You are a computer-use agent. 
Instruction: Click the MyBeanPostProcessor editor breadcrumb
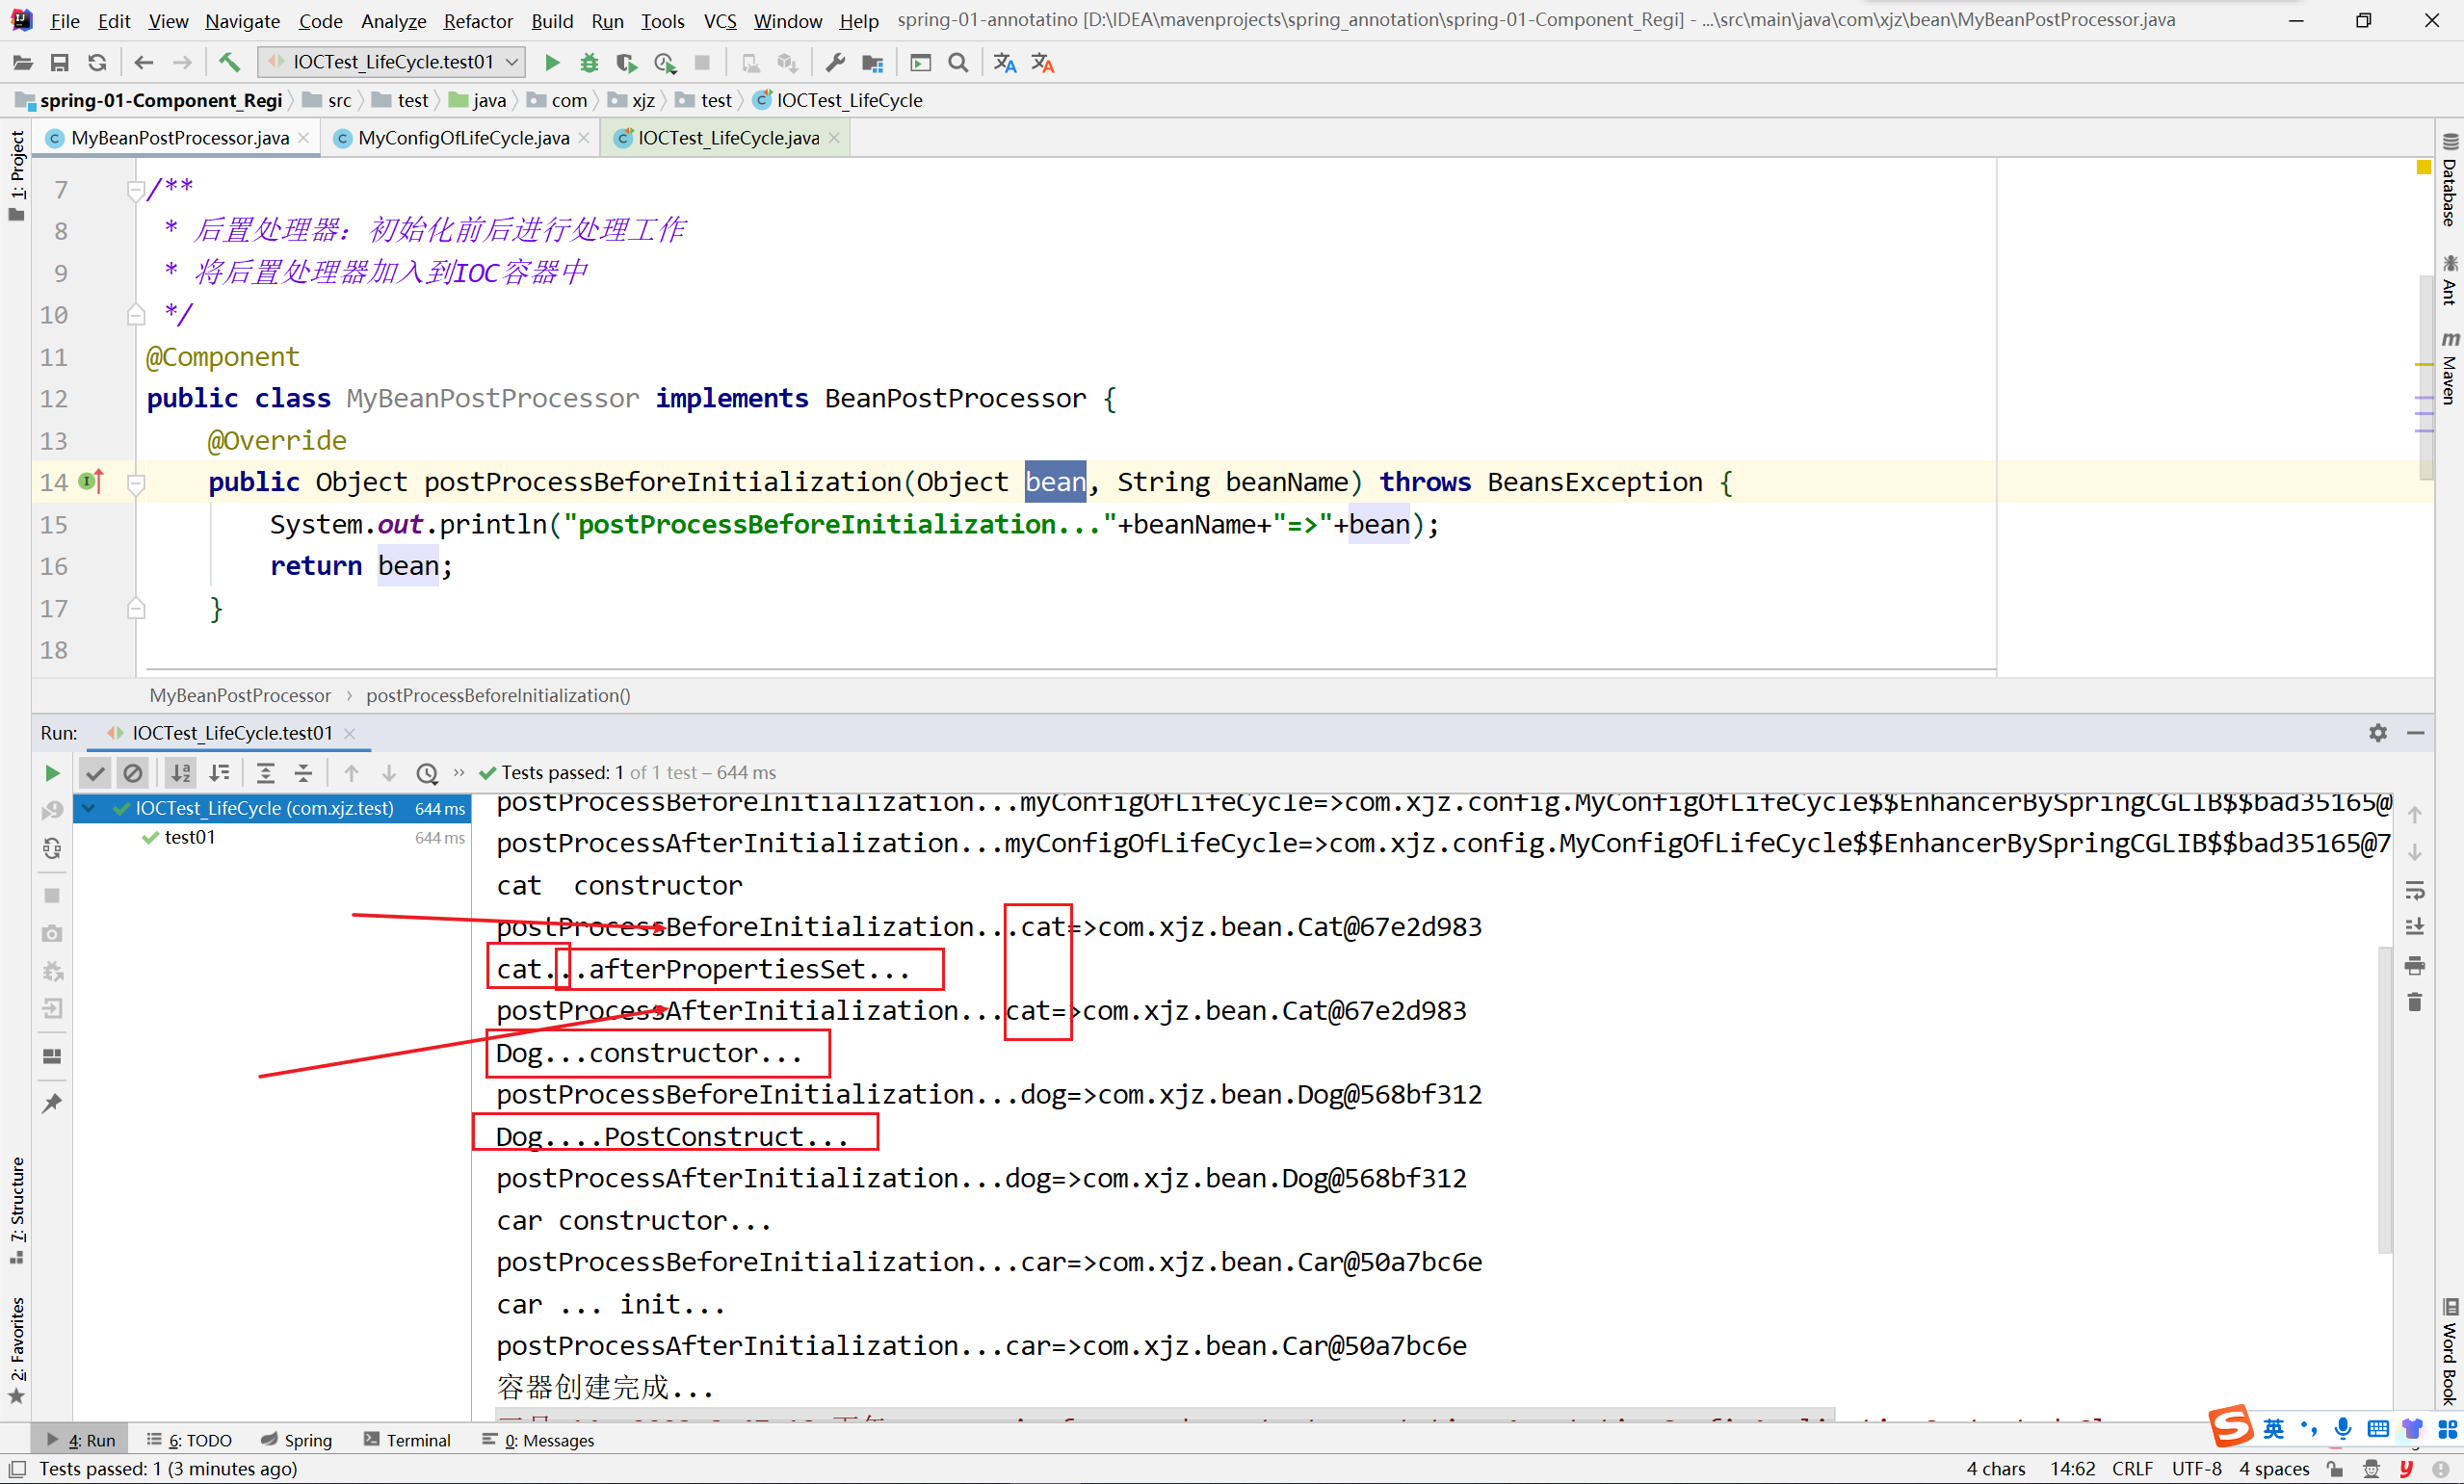click(x=240, y=695)
